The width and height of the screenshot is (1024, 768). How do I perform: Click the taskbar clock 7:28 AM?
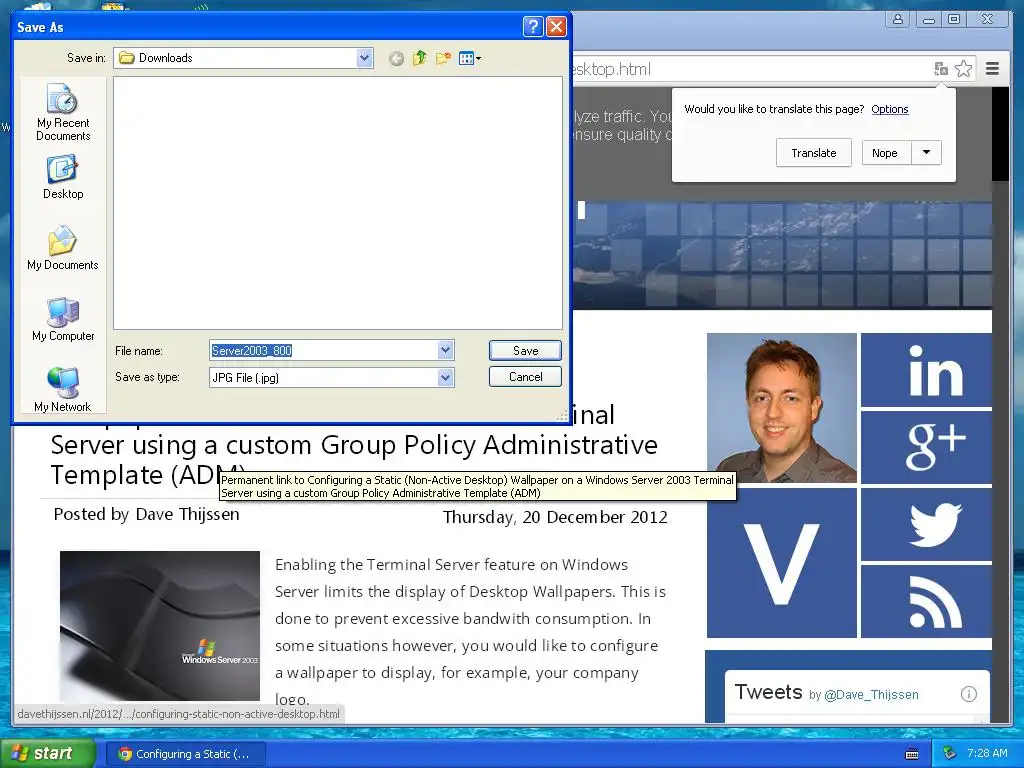pos(987,754)
